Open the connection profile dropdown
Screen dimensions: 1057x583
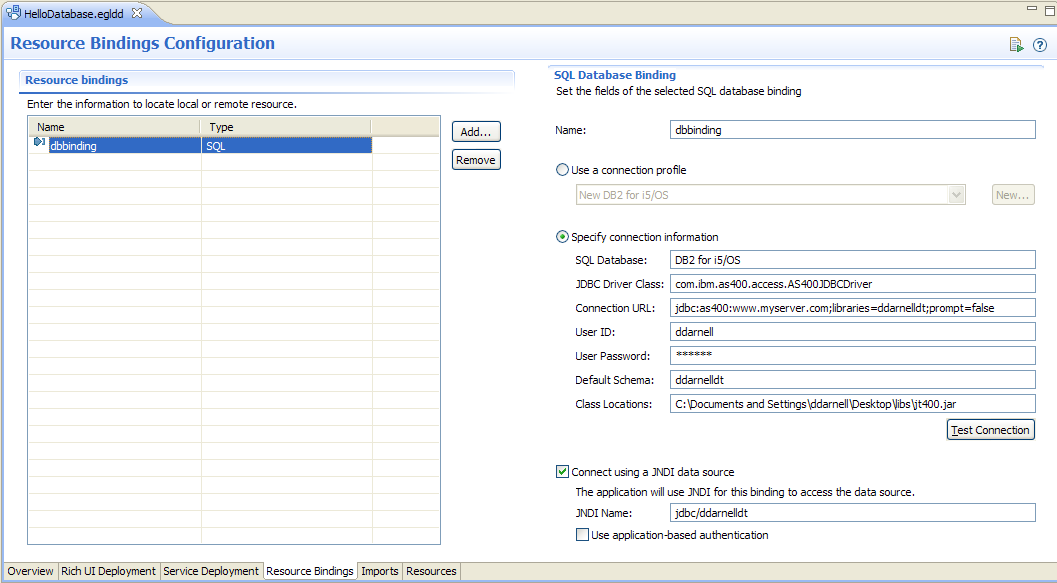(956, 195)
